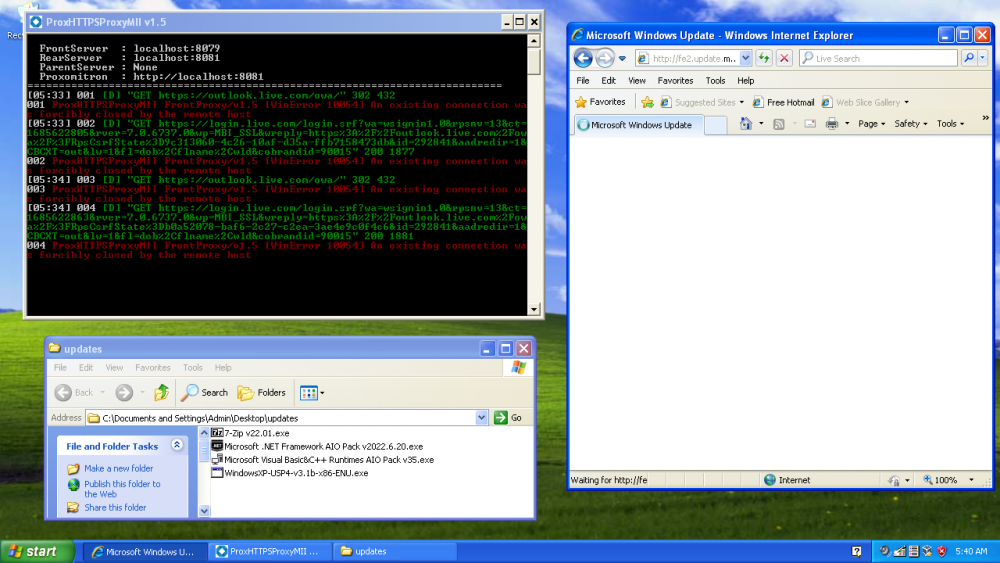This screenshot has width=1000, height=563.
Task: Click the taskbar help question mark icon
Action: point(857,552)
